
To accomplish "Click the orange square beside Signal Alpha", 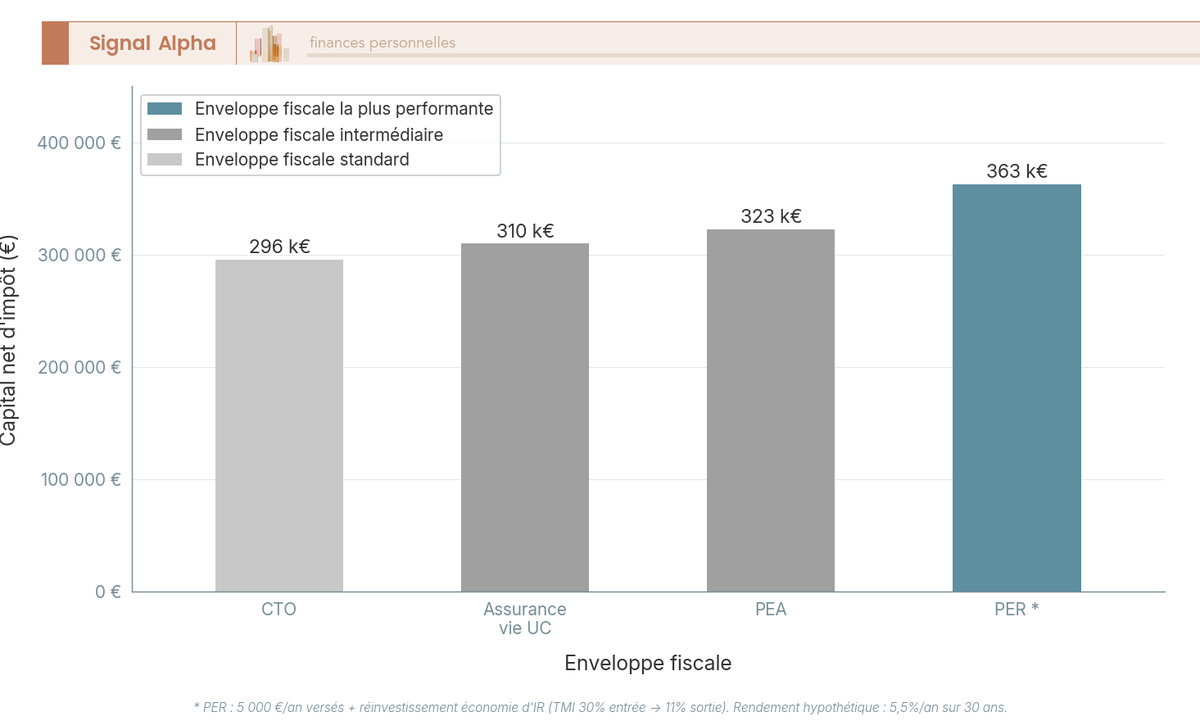I will click(x=55, y=43).
